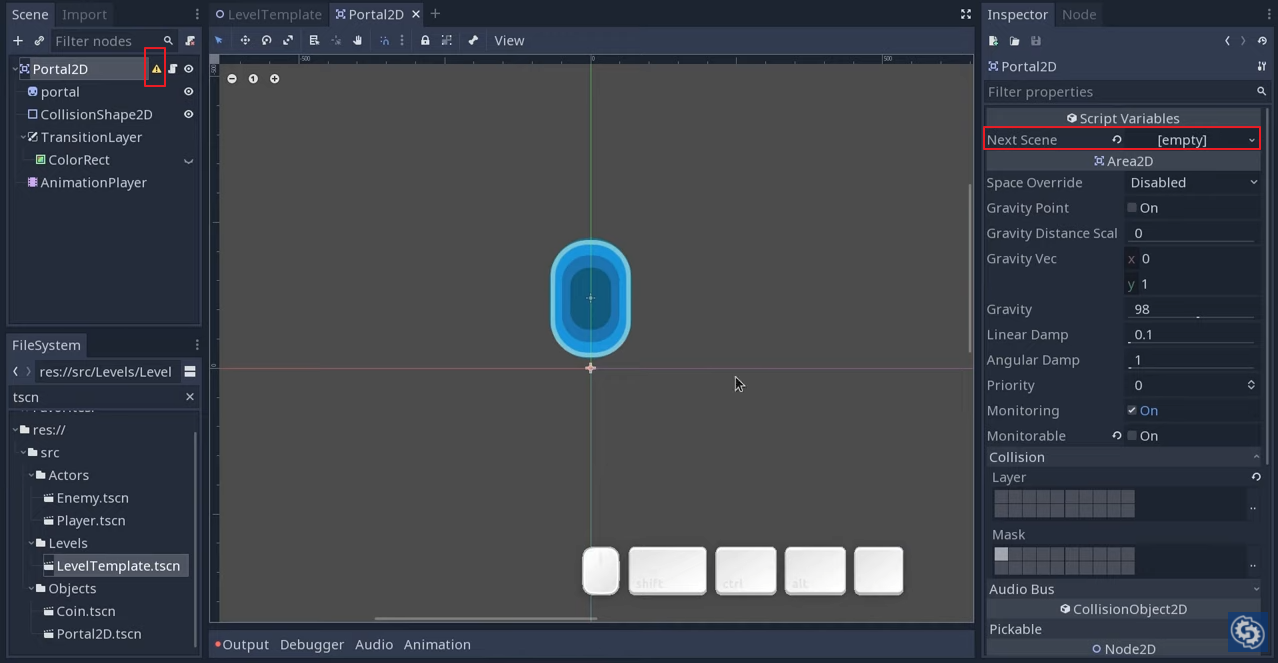The image size is (1278, 663).
Task: Open the Portal2D node warning icon
Action: tap(156, 69)
